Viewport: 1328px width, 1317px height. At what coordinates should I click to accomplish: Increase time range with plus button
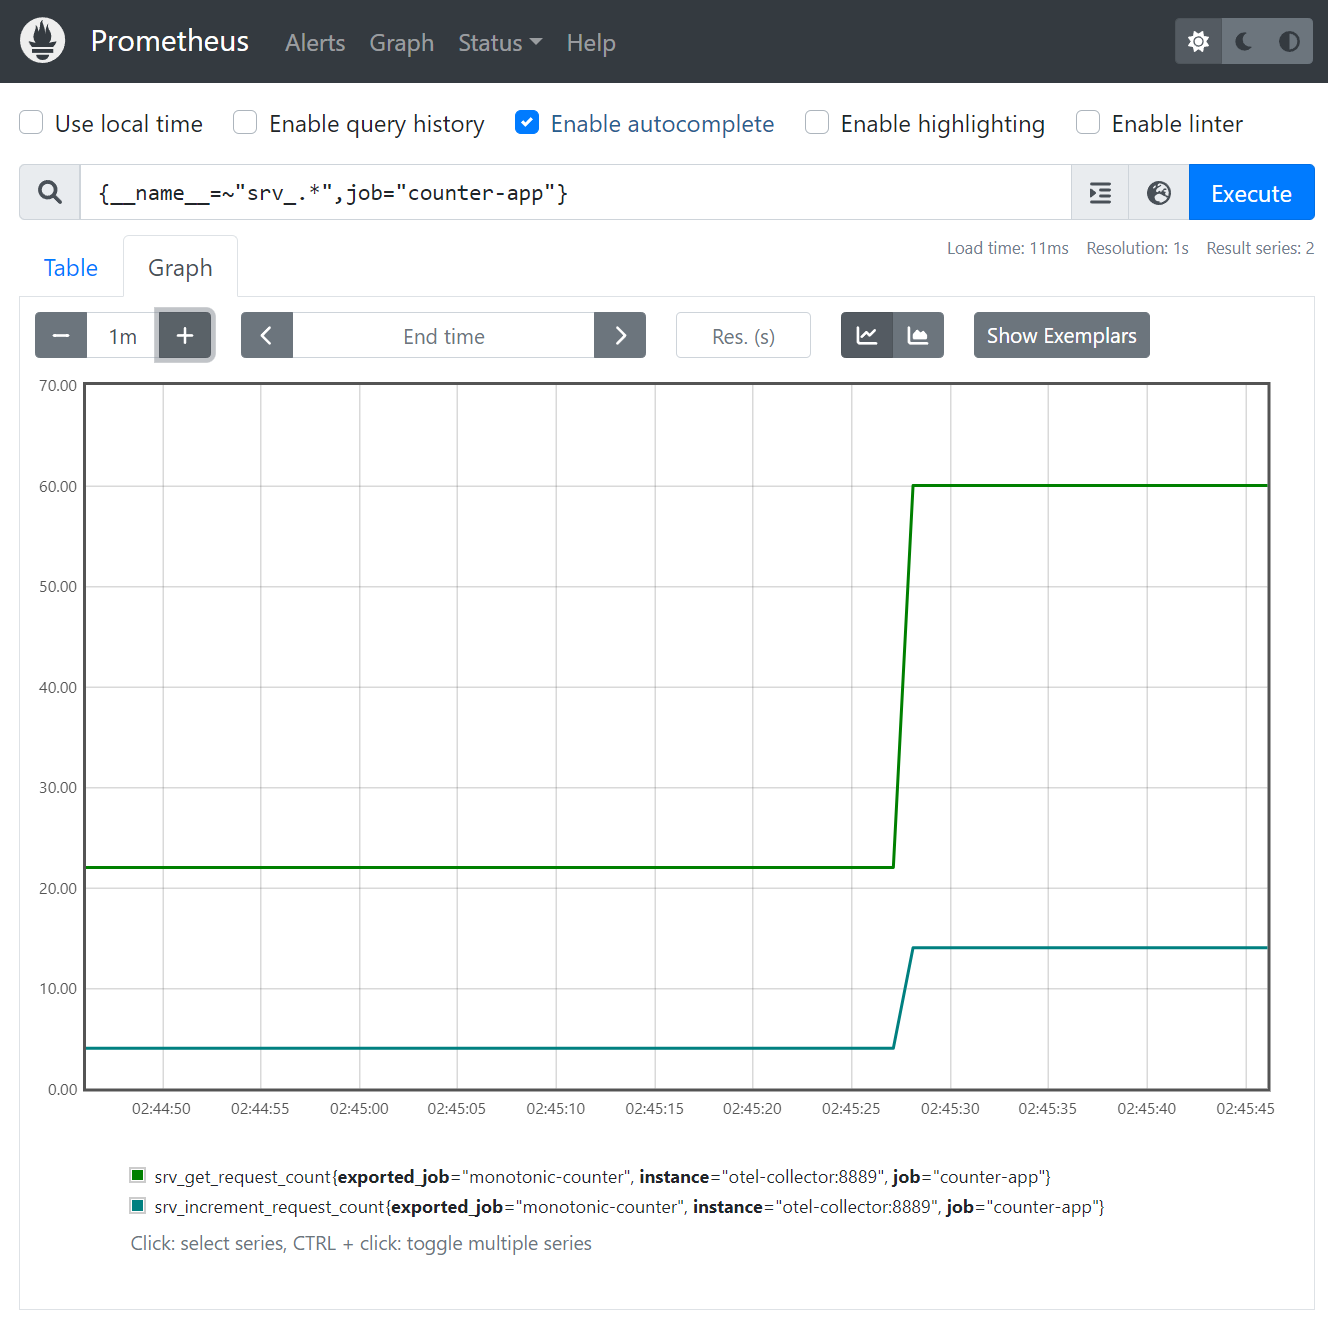[x=185, y=336]
